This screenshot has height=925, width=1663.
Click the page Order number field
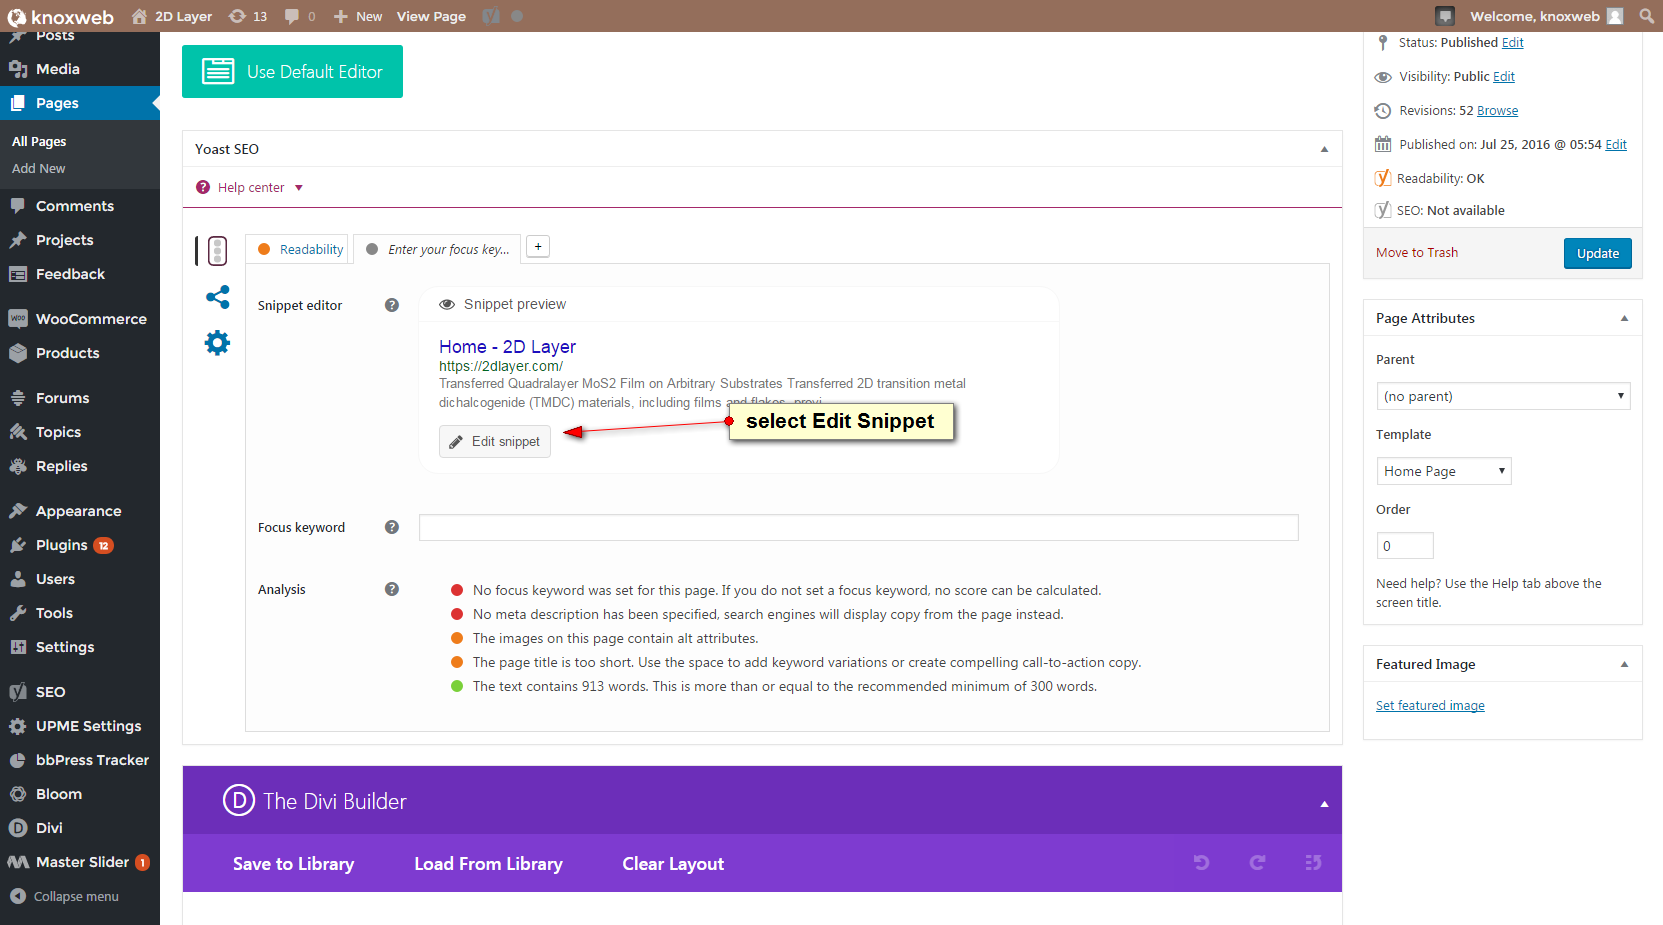click(1405, 546)
